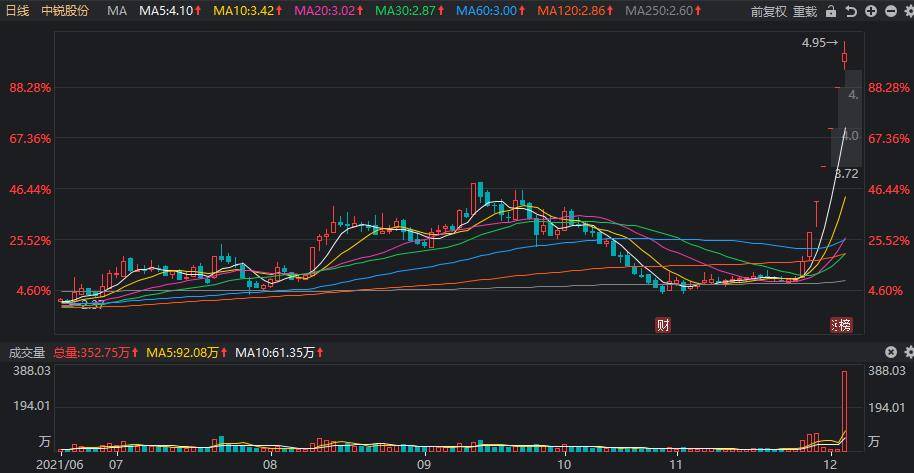Screen dimensions: 914x473
Task: Open the 前复权 price adjustment dropdown
Action: (x=768, y=11)
